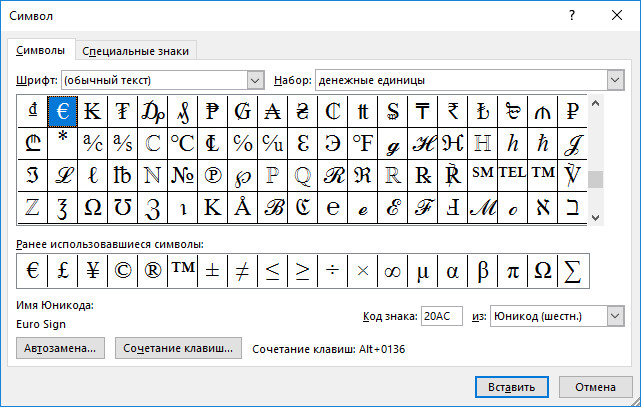Select the Ruble sign symbol
This screenshot has height=407, width=641.
(x=572, y=111)
